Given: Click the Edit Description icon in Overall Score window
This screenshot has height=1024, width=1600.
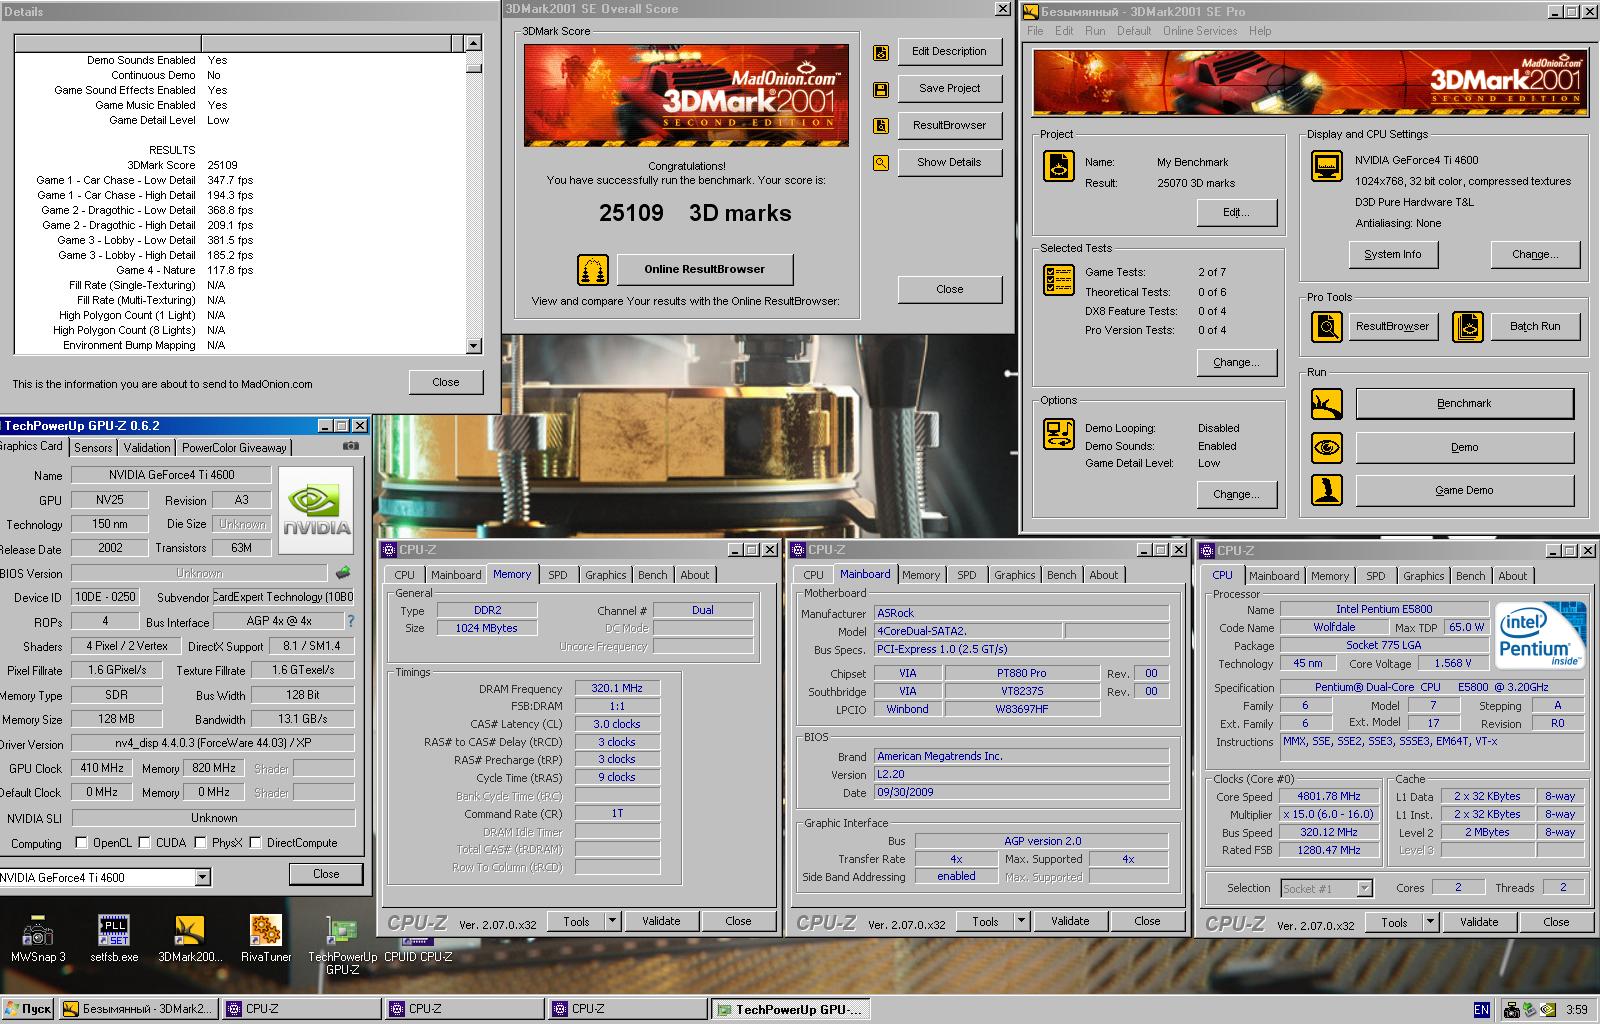Looking at the screenshot, I should tap(881, 52).
